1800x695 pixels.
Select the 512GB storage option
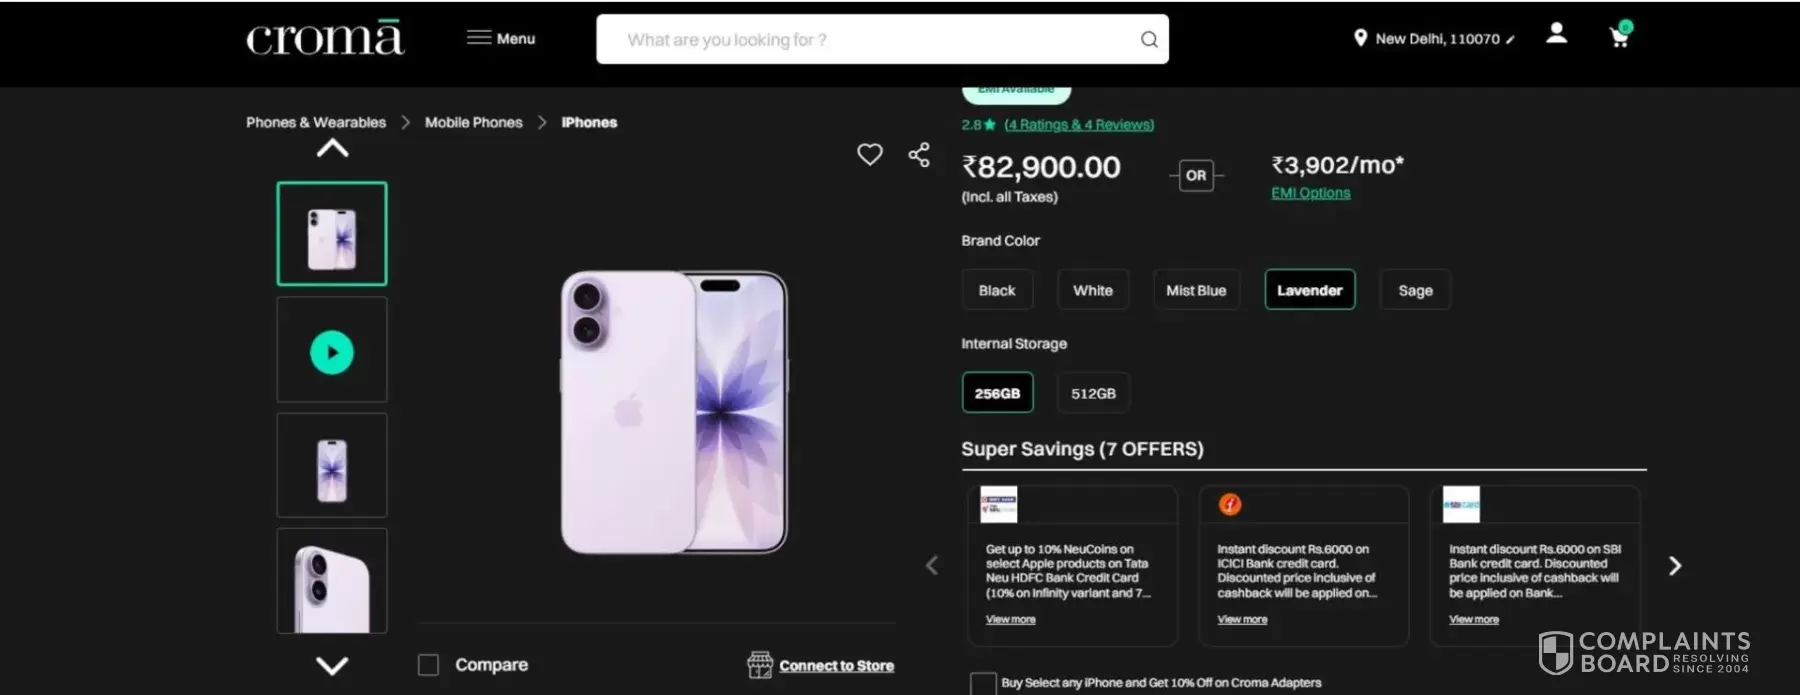tap(1093, 393)
